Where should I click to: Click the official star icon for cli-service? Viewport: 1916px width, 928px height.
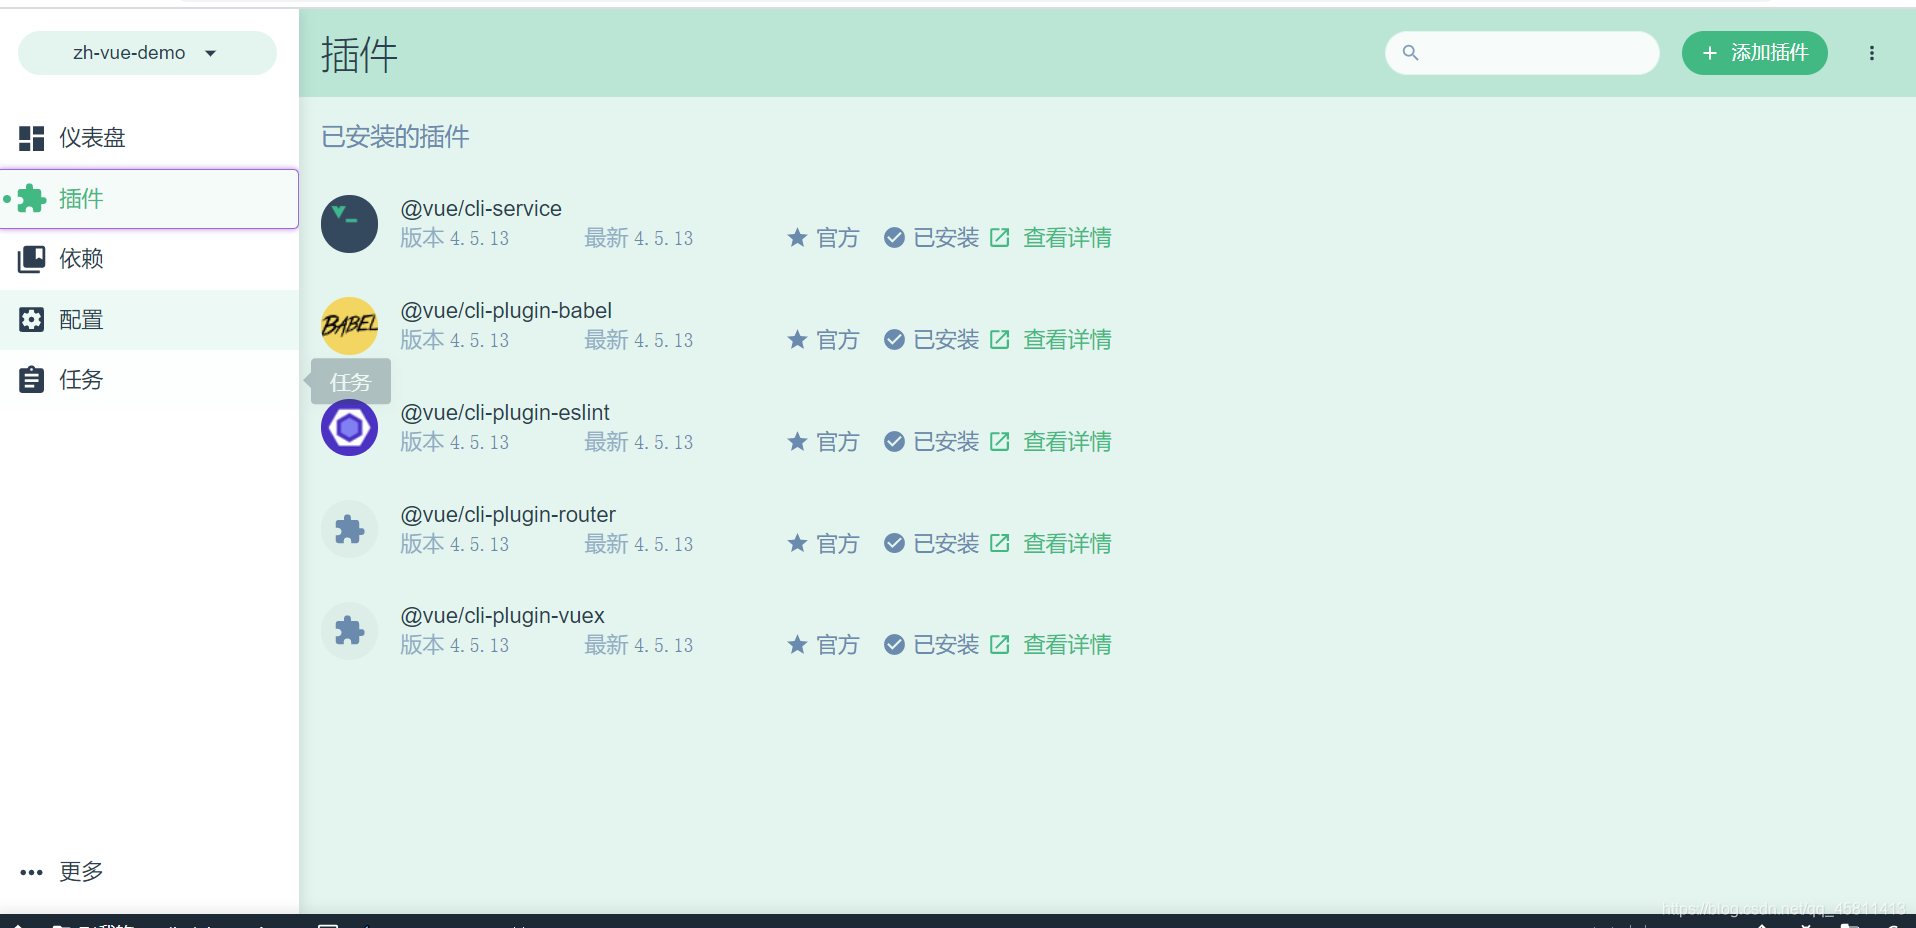[797, 238]
